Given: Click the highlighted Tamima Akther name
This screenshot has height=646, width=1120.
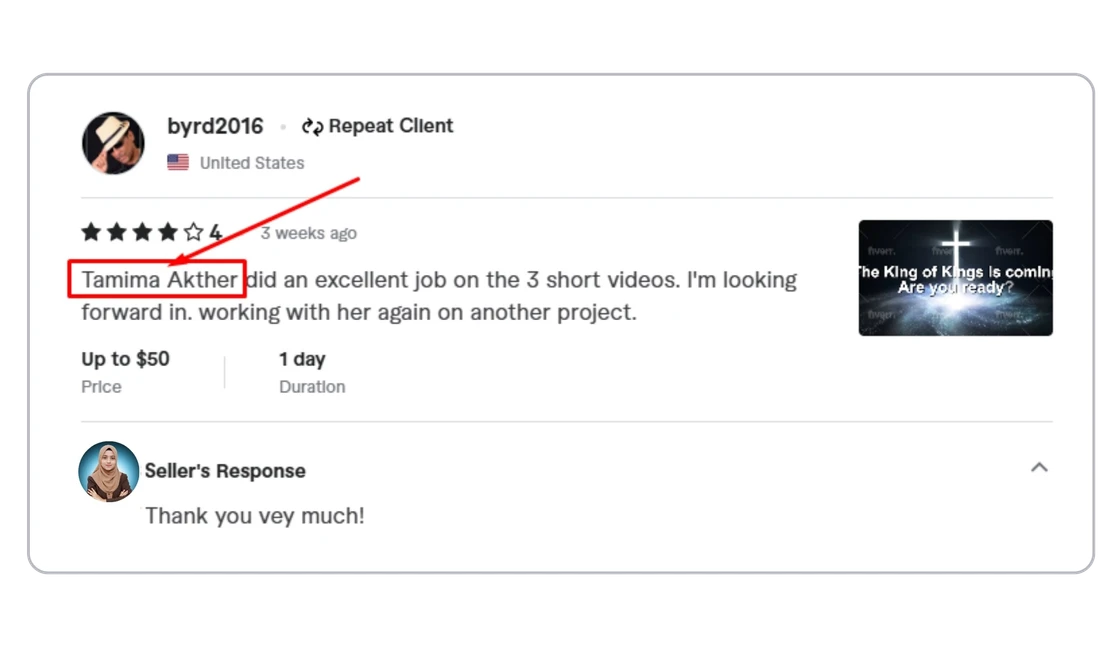Looking at the screenshot, I should (159, 279).
